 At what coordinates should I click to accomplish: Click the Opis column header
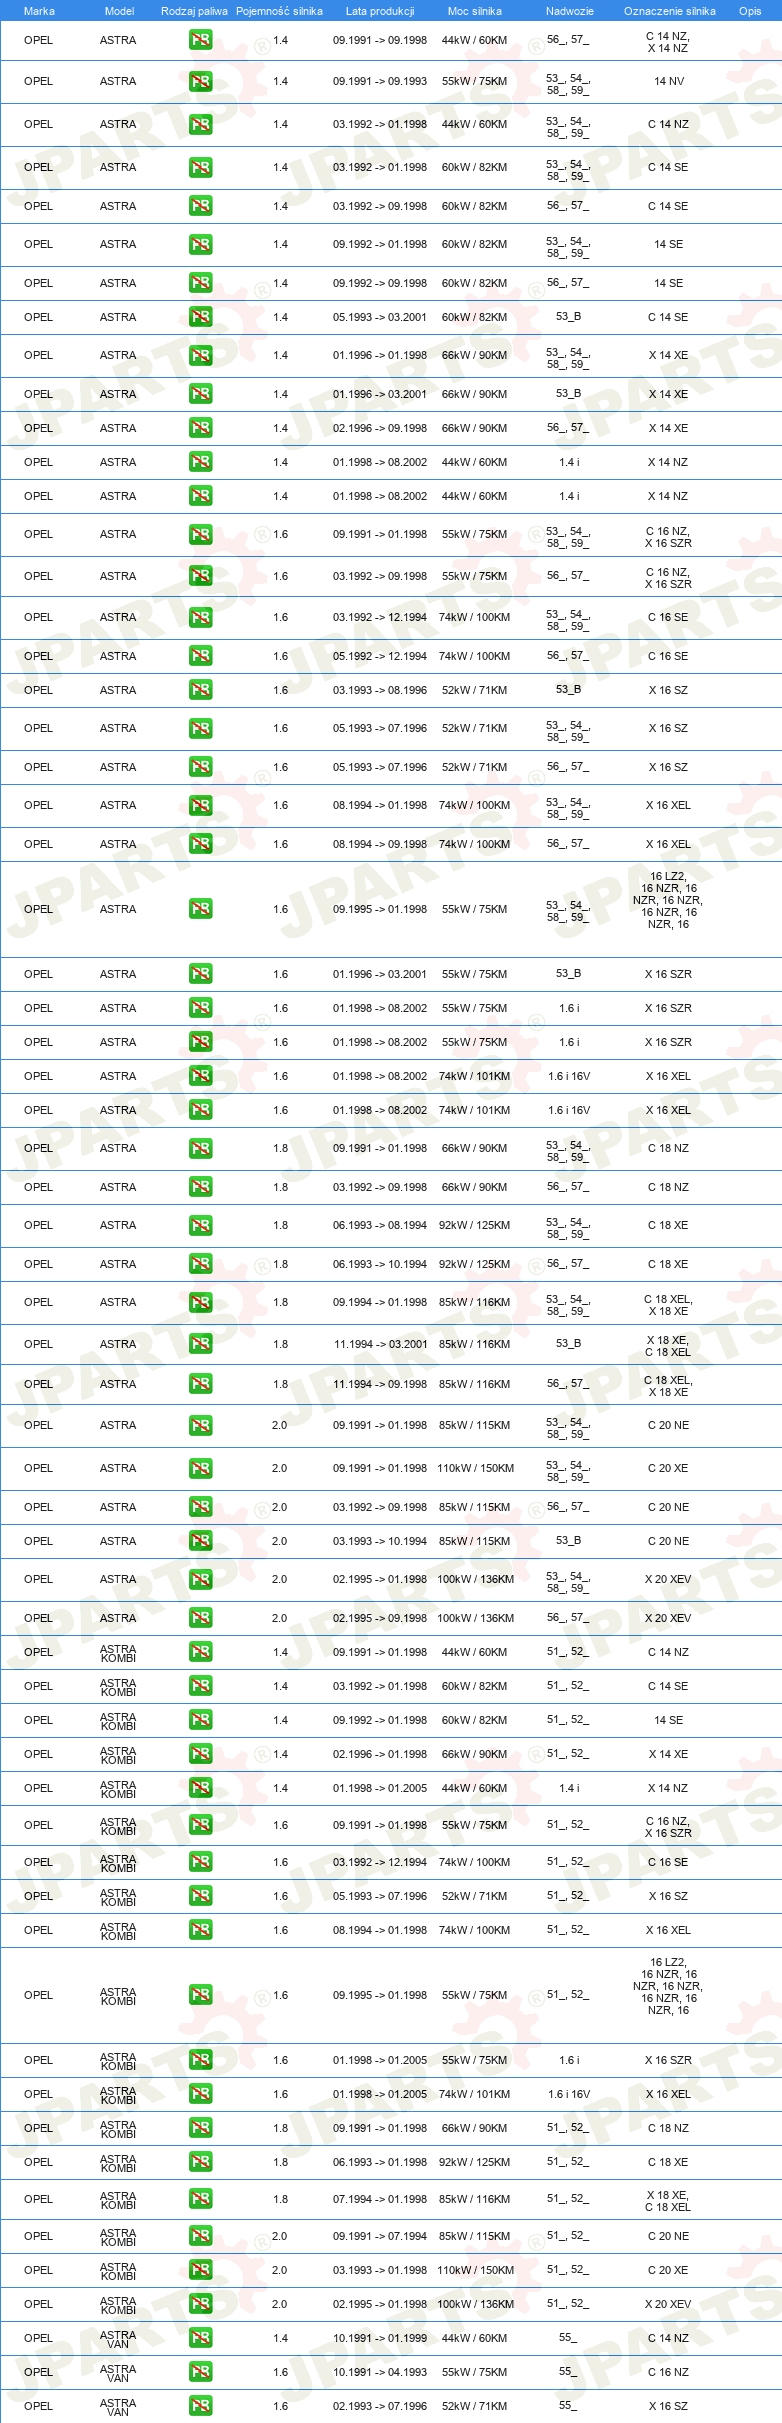click(750, 11)
